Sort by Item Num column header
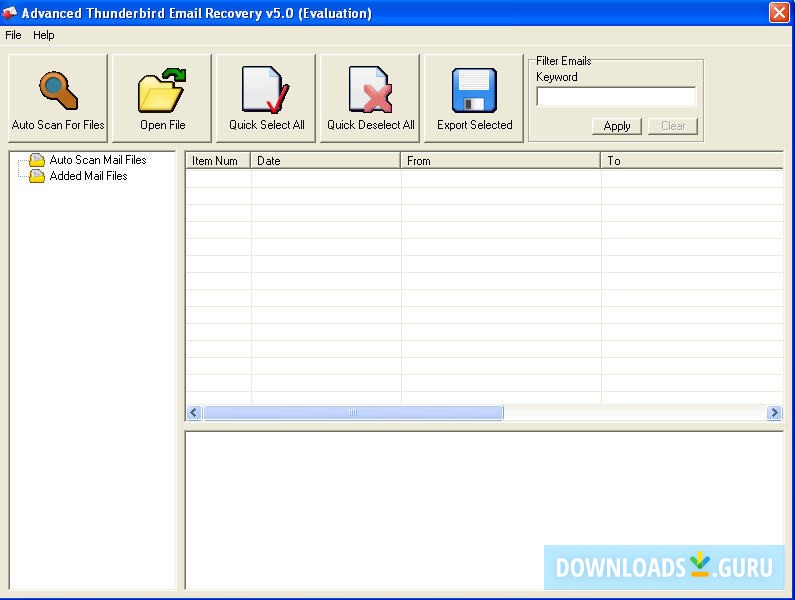The height and width of the screenshot is (600, 795). coord(218,161)
